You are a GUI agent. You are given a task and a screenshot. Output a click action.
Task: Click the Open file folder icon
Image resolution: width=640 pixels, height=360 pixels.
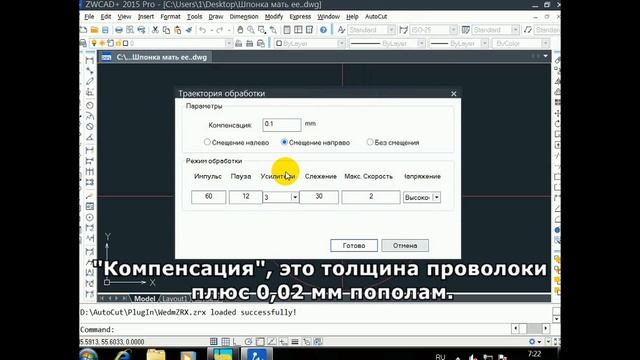pos(94,30)
